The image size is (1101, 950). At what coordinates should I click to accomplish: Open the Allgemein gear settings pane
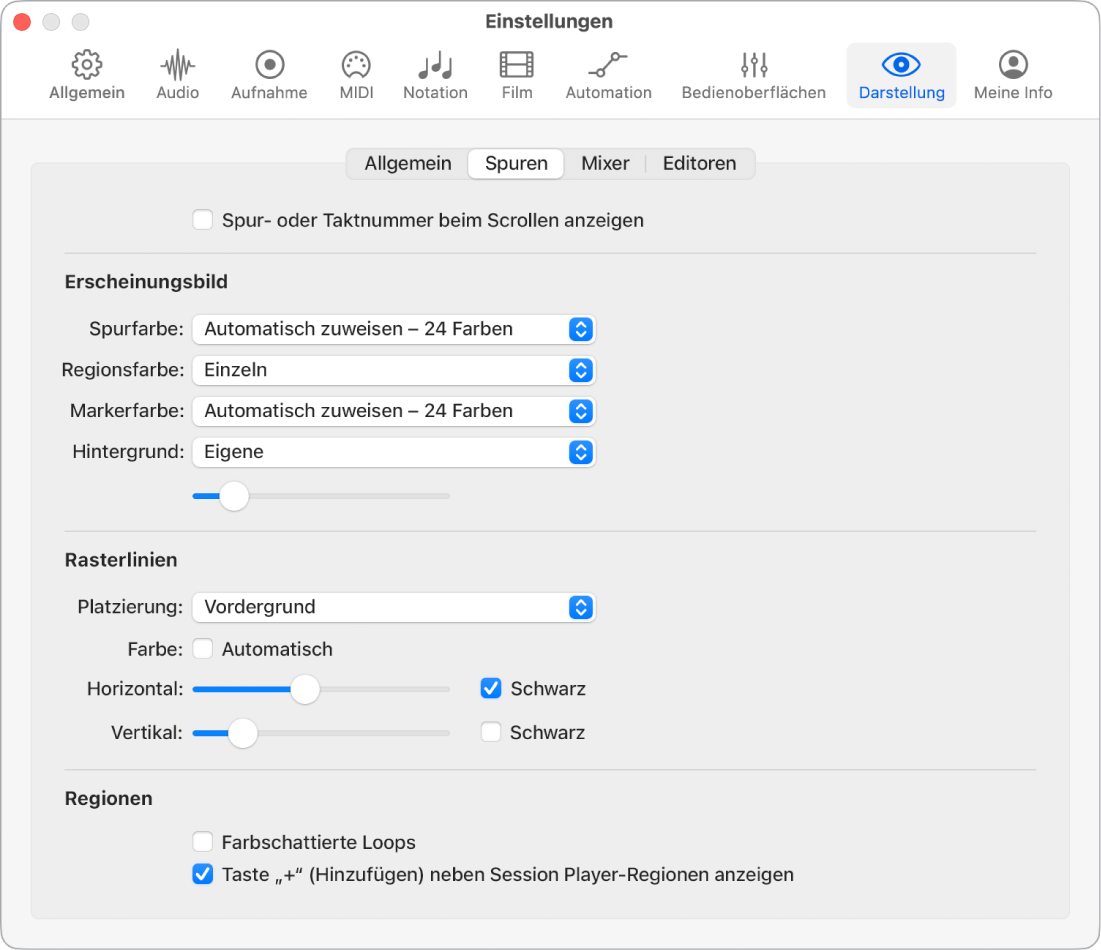coord(87,75)
